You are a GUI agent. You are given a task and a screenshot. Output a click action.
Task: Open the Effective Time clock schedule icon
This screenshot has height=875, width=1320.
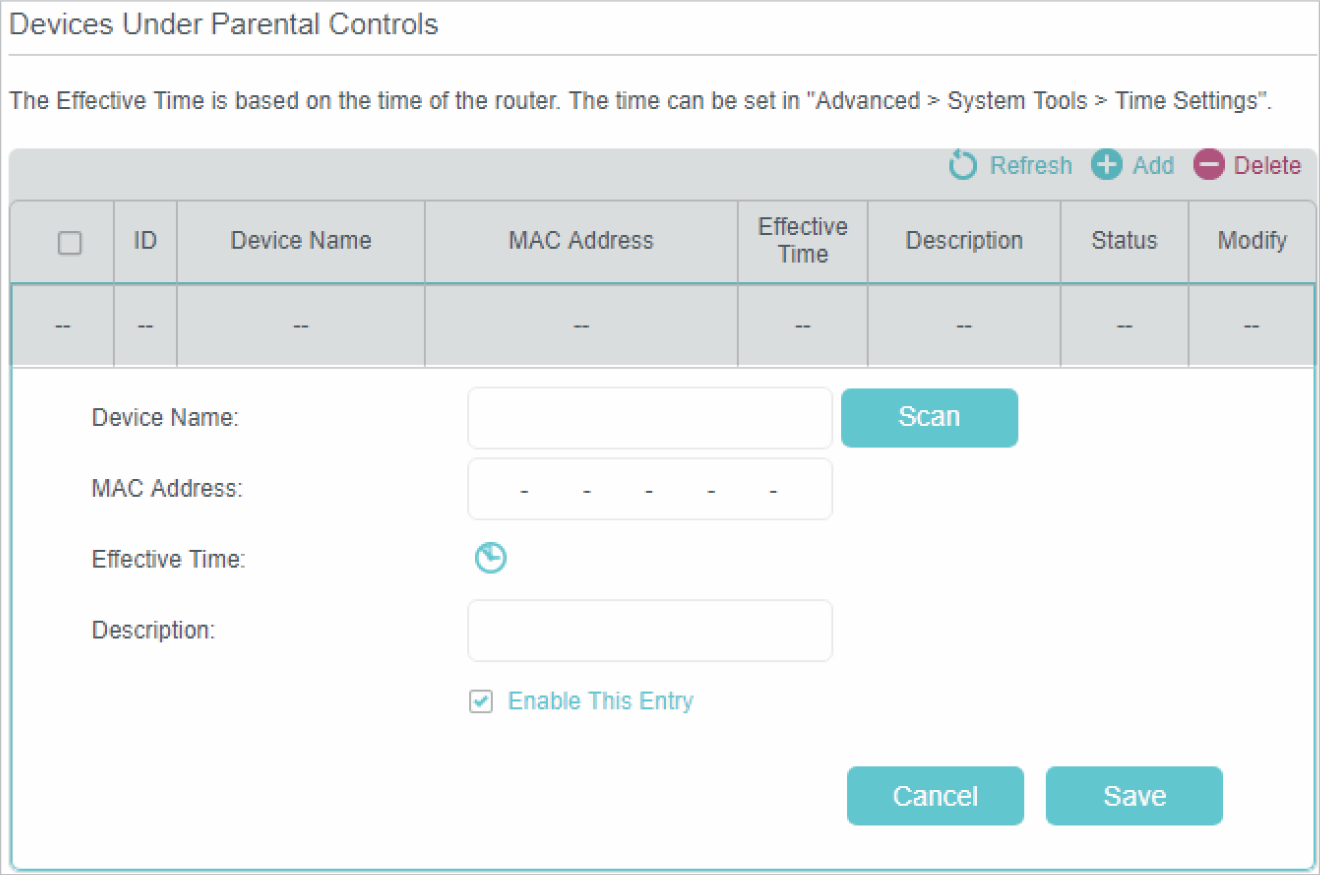point(490,559)
